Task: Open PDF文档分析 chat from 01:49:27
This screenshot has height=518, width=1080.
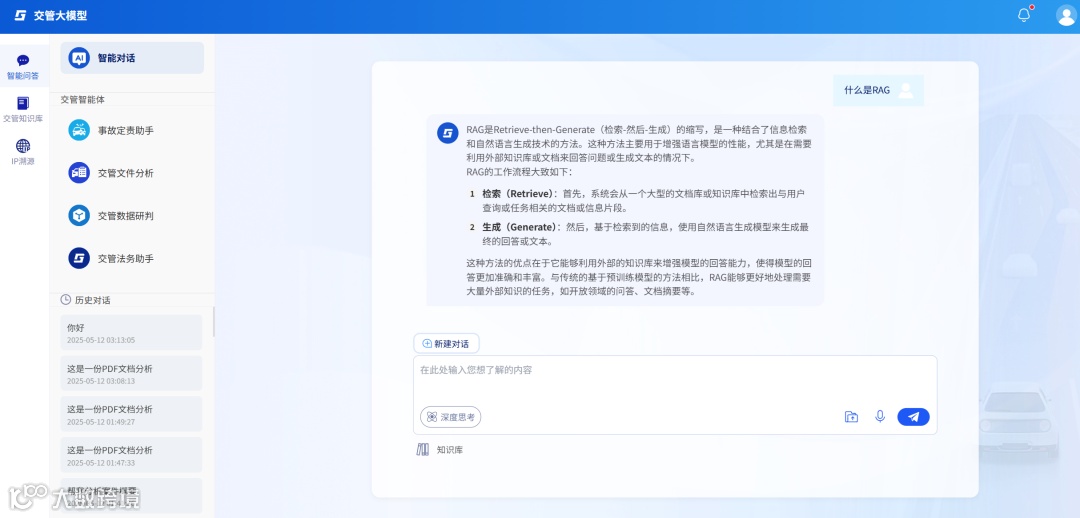Action: [x=131, y=414]
